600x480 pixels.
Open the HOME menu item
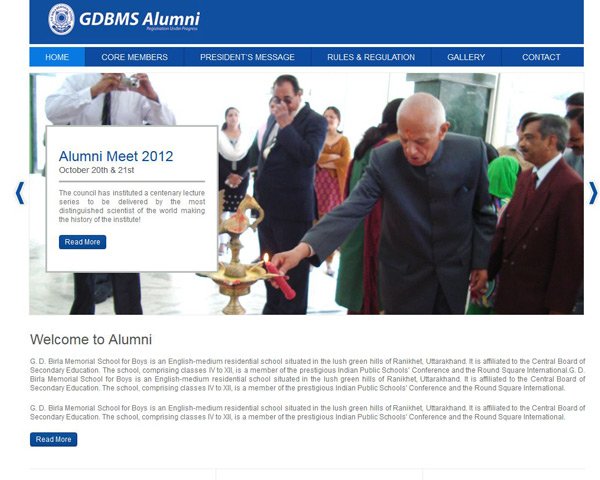point(57,57)
